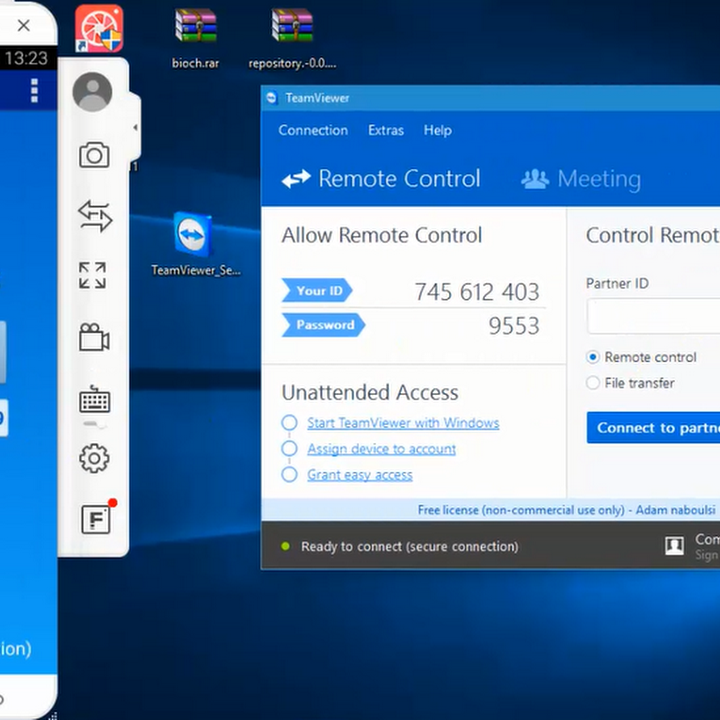720x720 pixels.
Task: Click Assign device to account link
Action: click(x=382, y=449)
